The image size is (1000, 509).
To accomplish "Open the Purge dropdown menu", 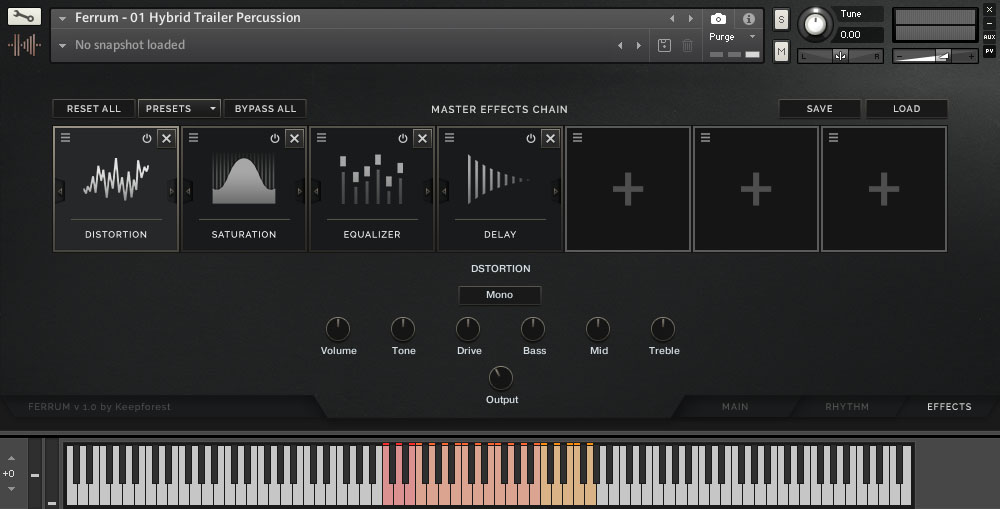I will tap(732, 37).
